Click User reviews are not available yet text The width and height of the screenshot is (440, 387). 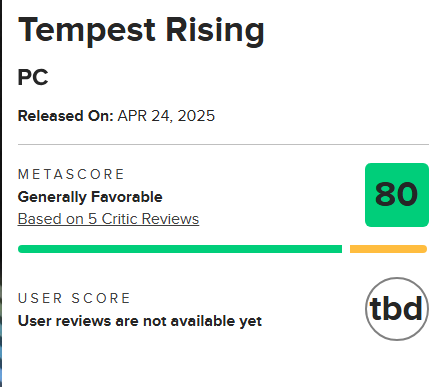click(140, 321)
